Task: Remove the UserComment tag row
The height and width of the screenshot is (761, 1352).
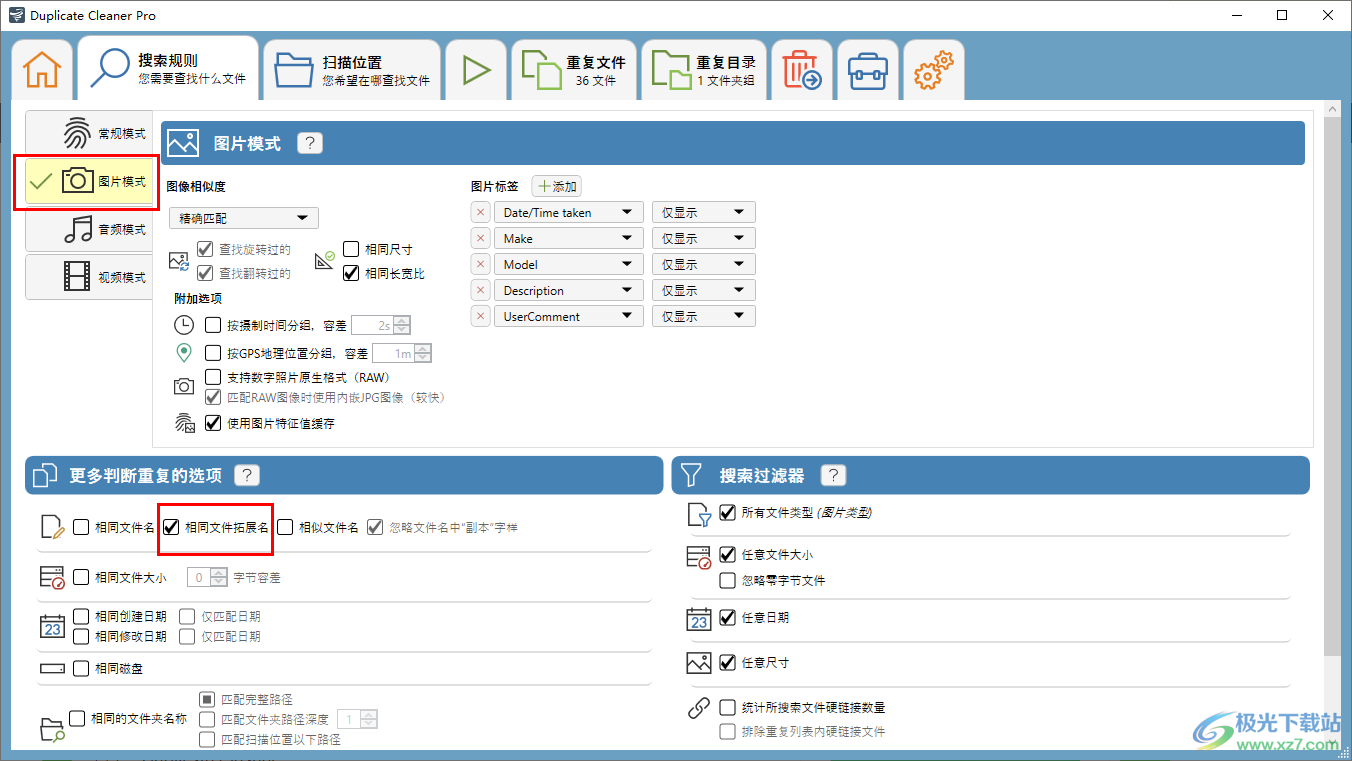Action: (x=480, y=317)
